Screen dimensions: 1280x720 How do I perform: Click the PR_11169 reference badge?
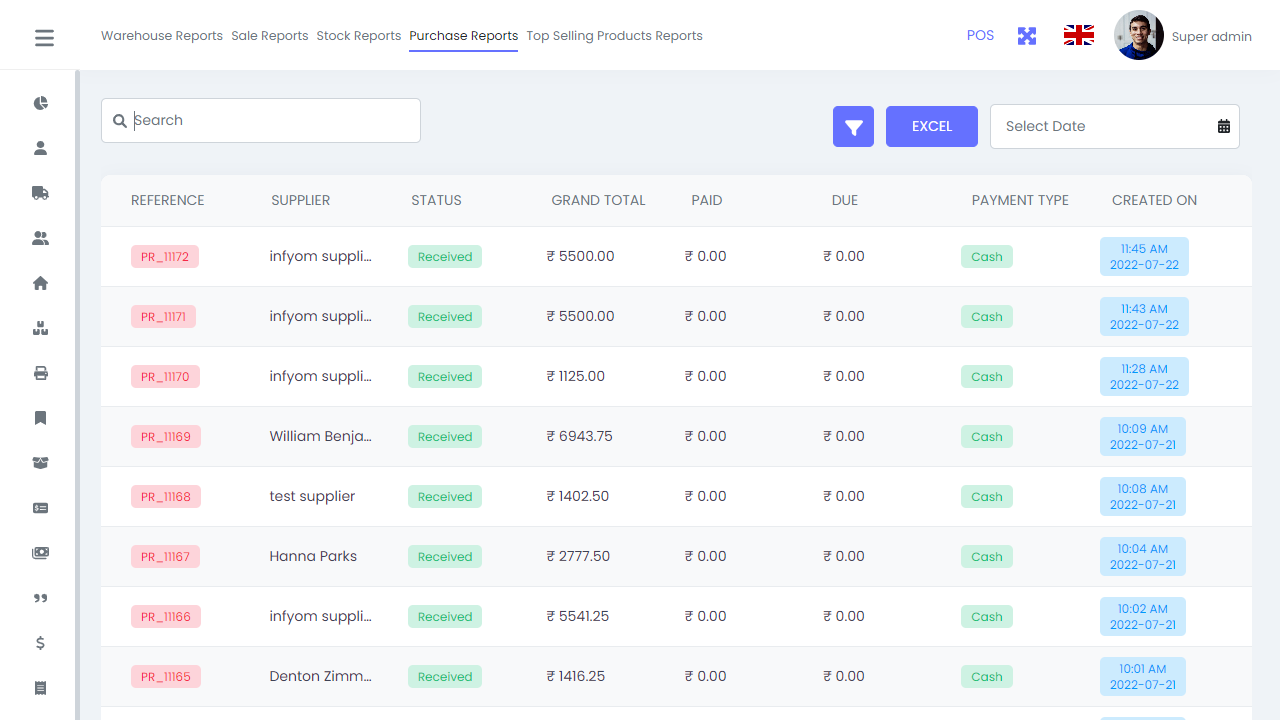166,437
